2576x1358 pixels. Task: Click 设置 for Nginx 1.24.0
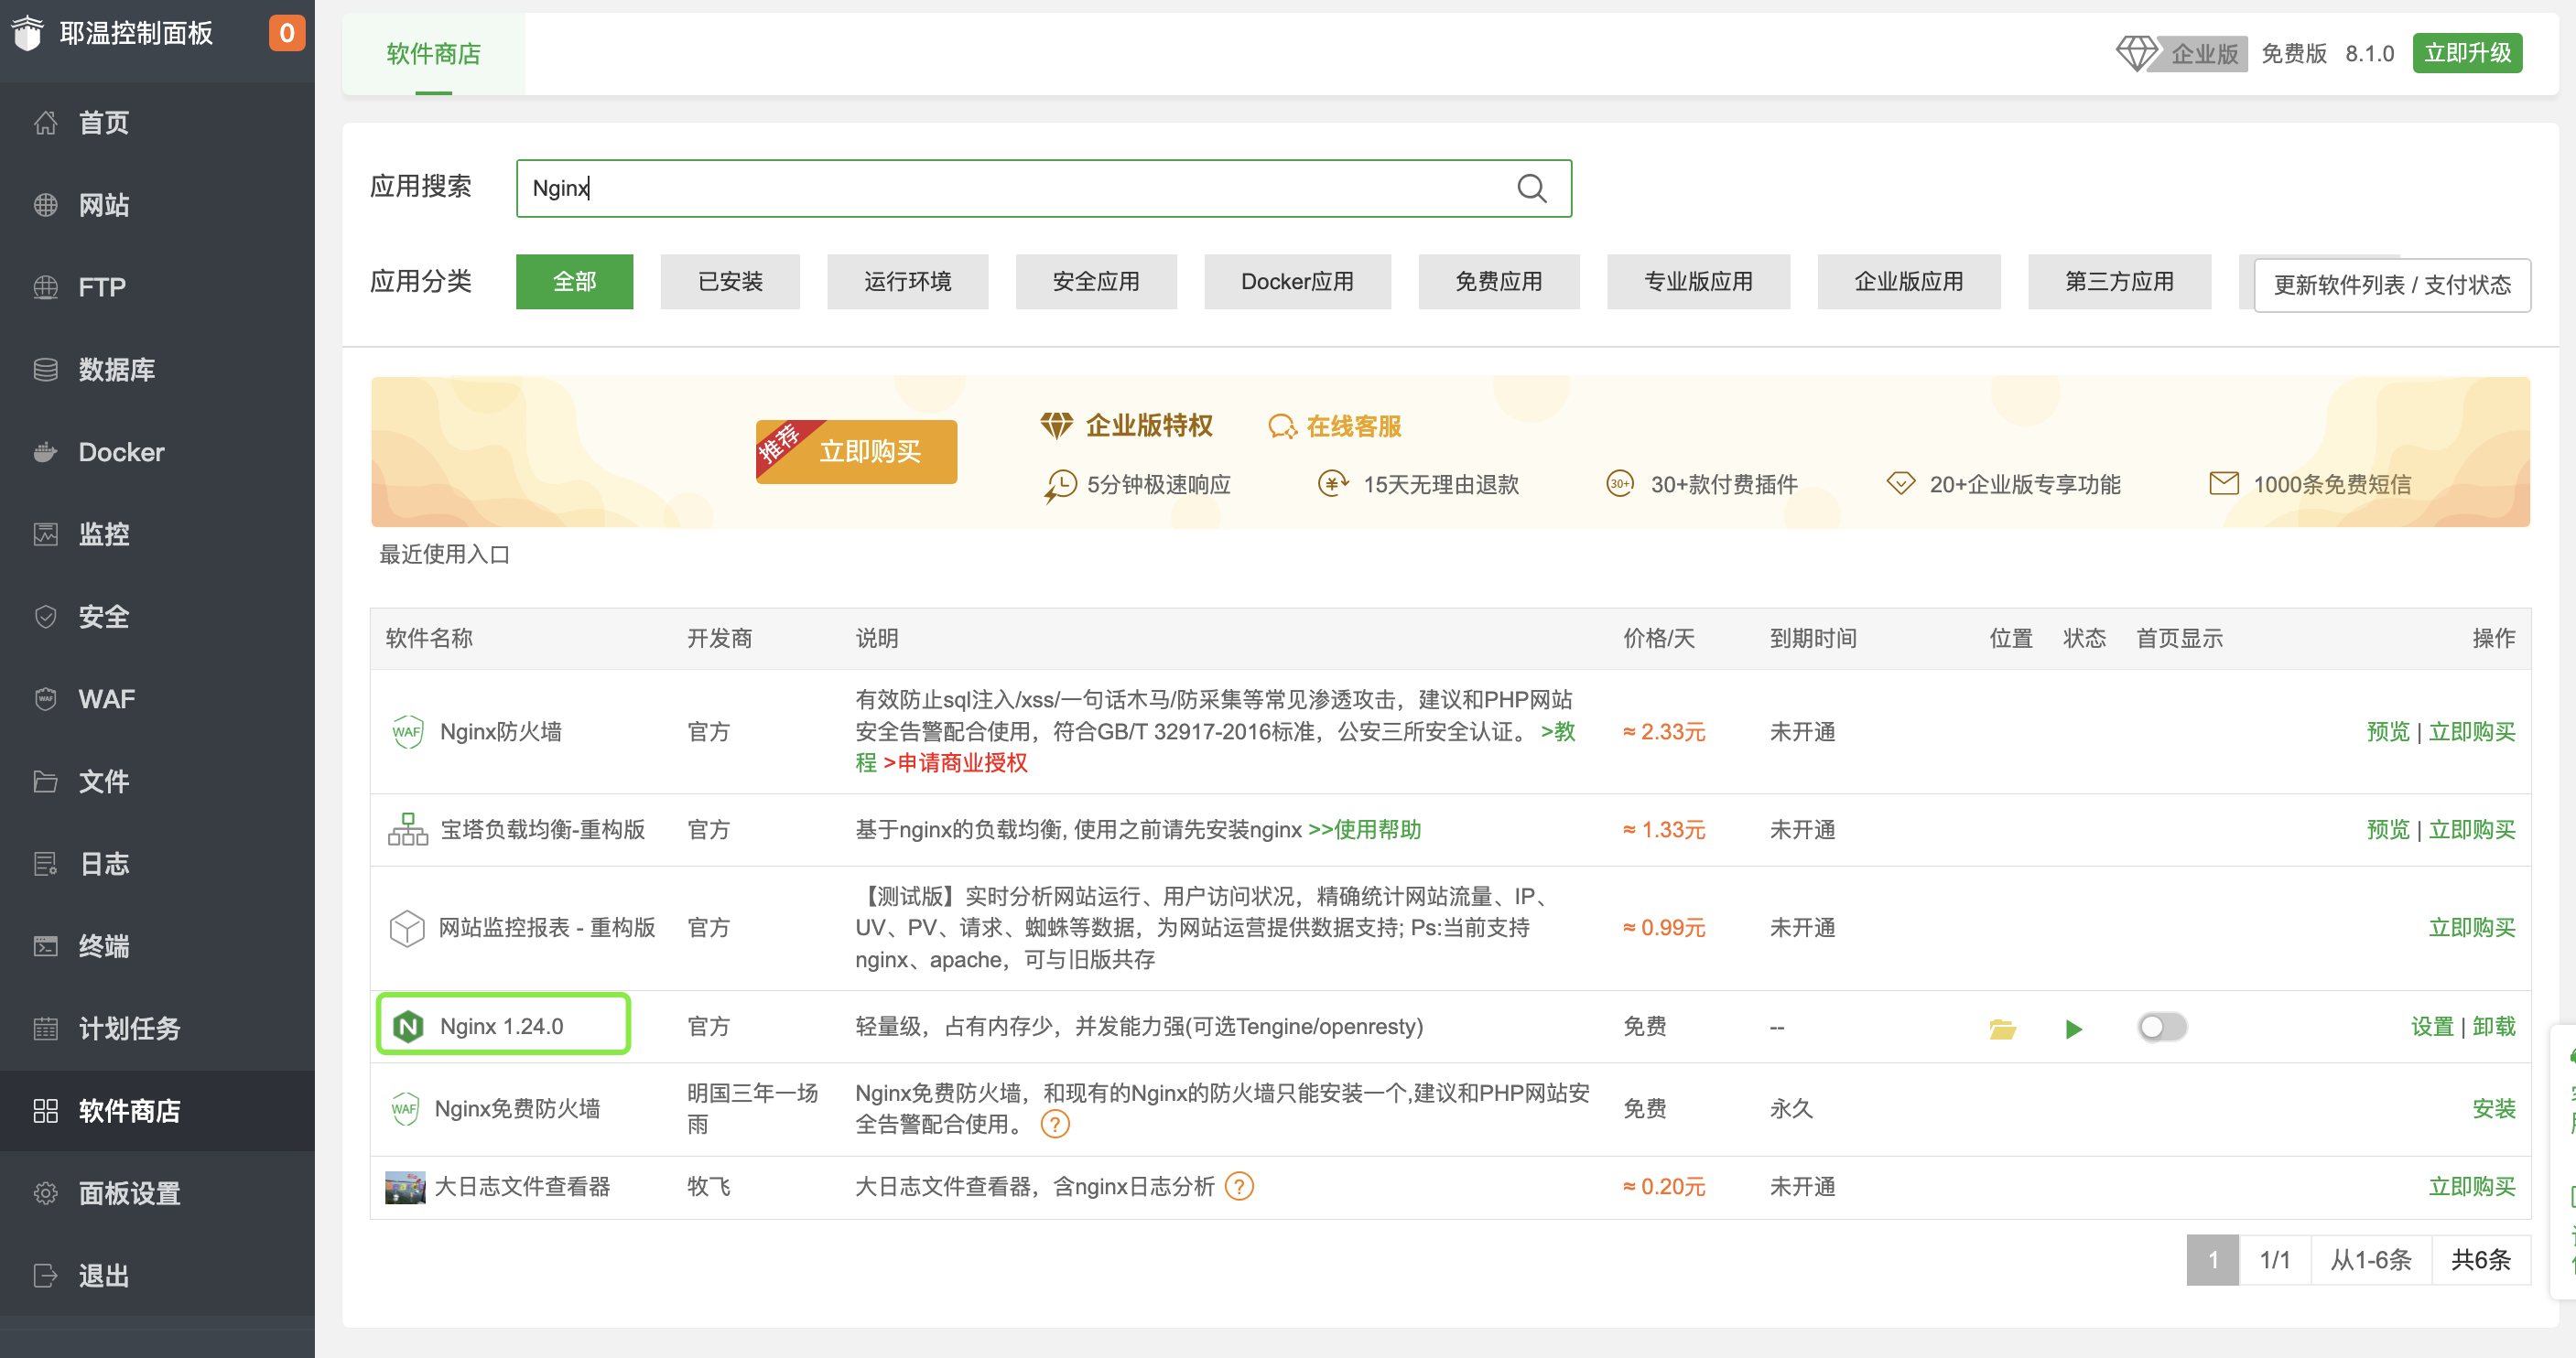[2432, 1027]
